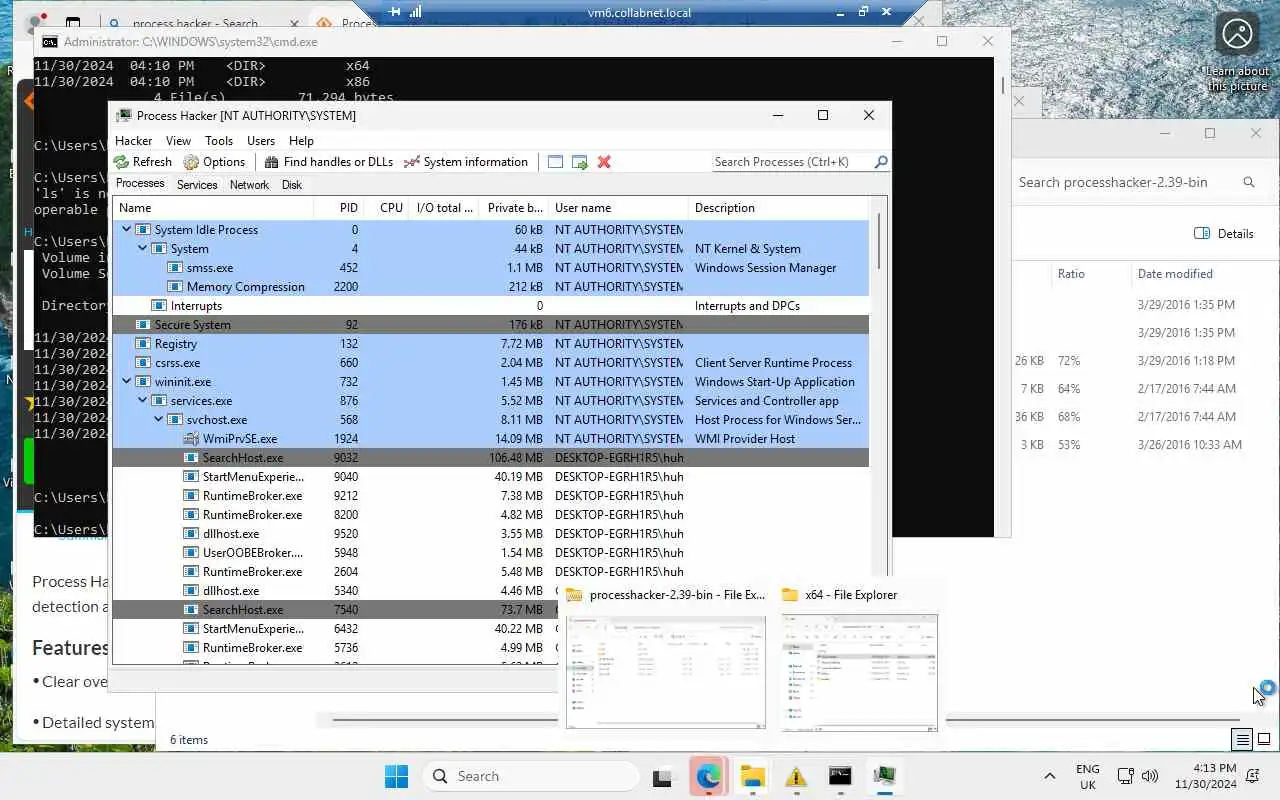
Task: Open Find handles or DLLs
Action: tap(328, 162)
